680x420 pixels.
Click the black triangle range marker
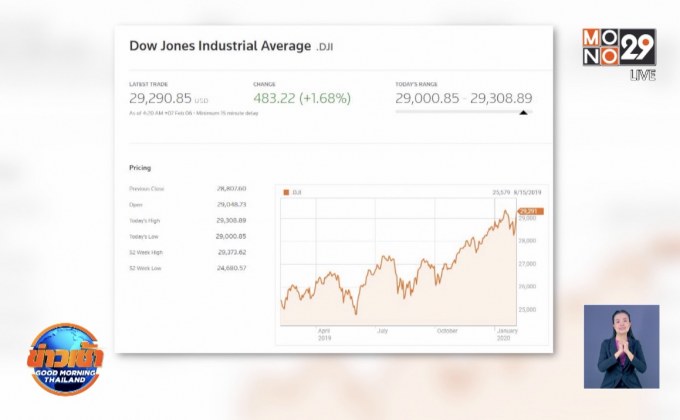pyautogui.click(x=522, y=113)
